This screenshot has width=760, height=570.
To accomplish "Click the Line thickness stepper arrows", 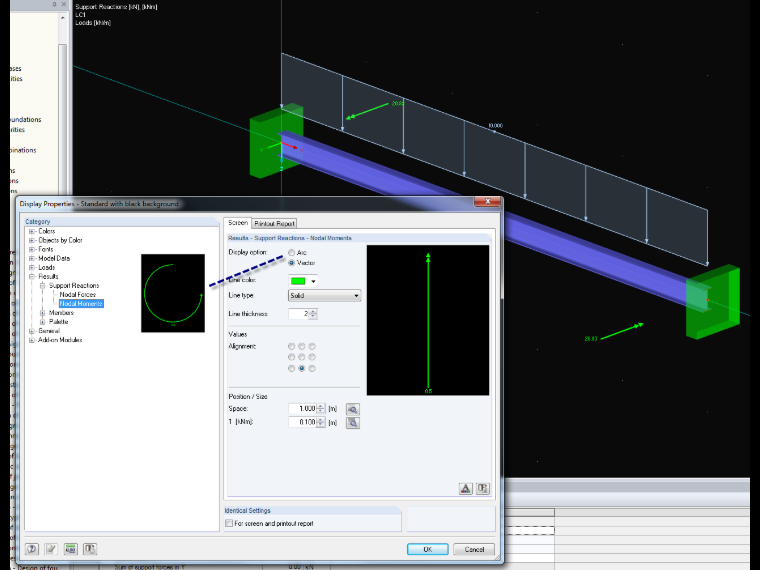I will [313, 314].
